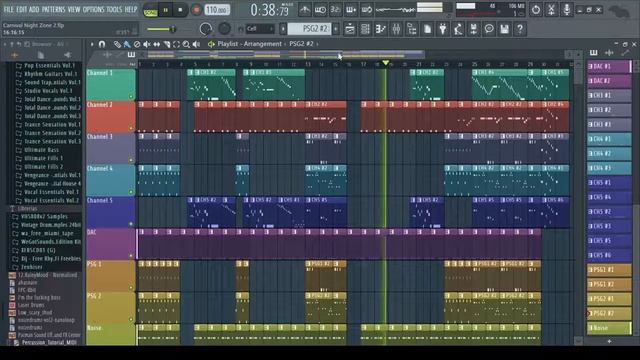This screenshot has height=360, width=640.
Task: Click the tempo tapper icon
Action: pos(458,29)
